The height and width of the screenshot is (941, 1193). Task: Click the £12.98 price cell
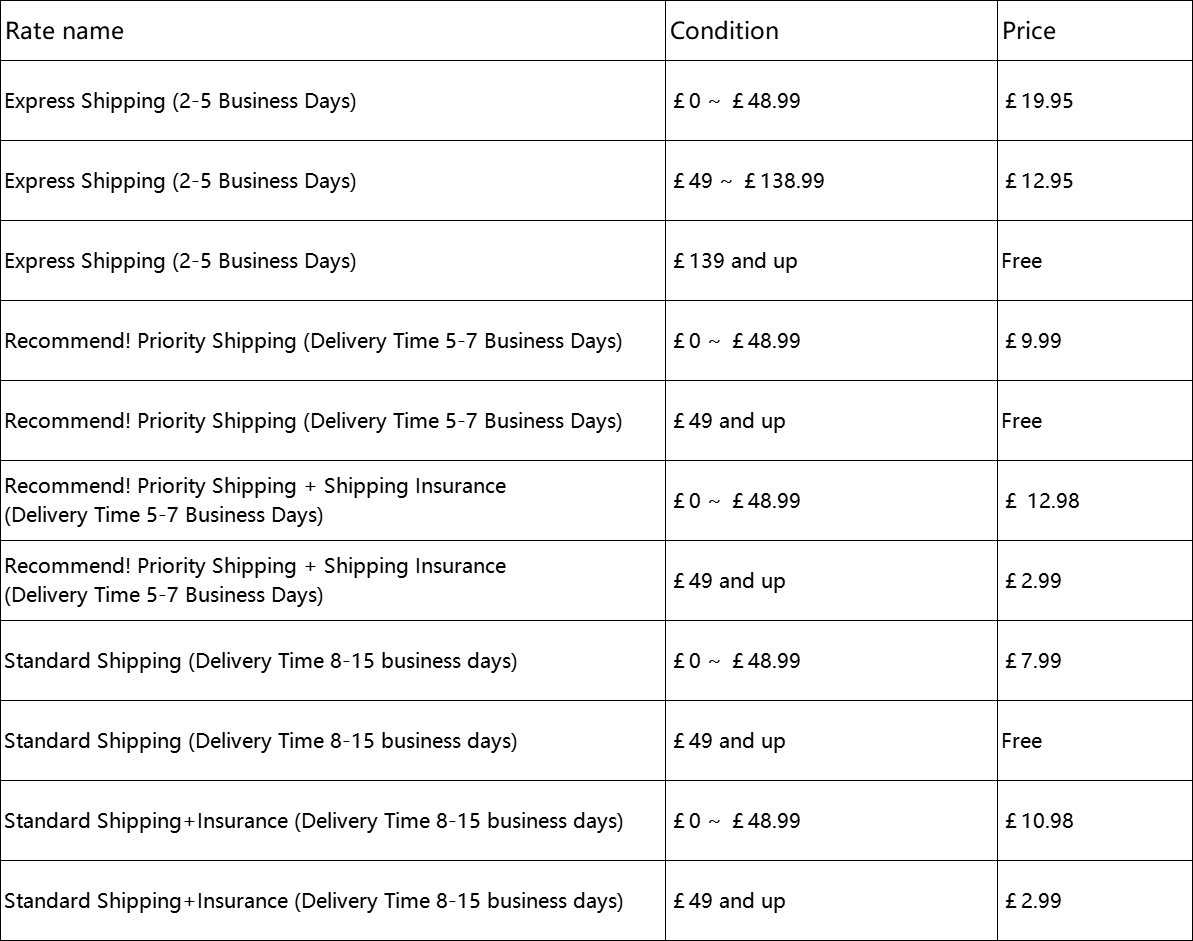1042,501
